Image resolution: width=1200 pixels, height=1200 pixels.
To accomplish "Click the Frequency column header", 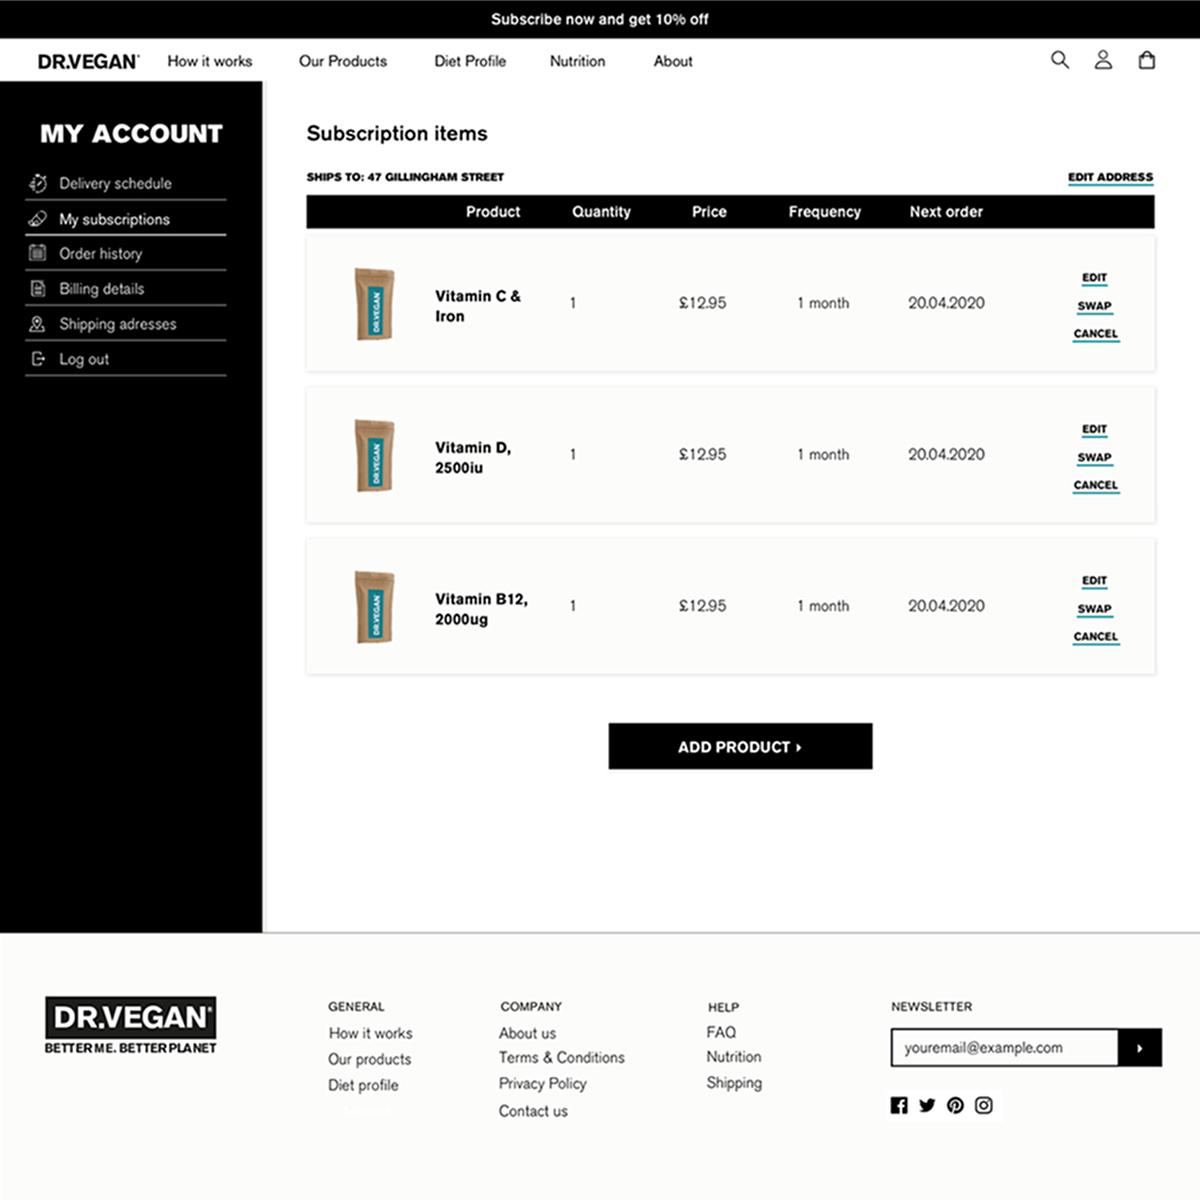I will coord(824,212).
